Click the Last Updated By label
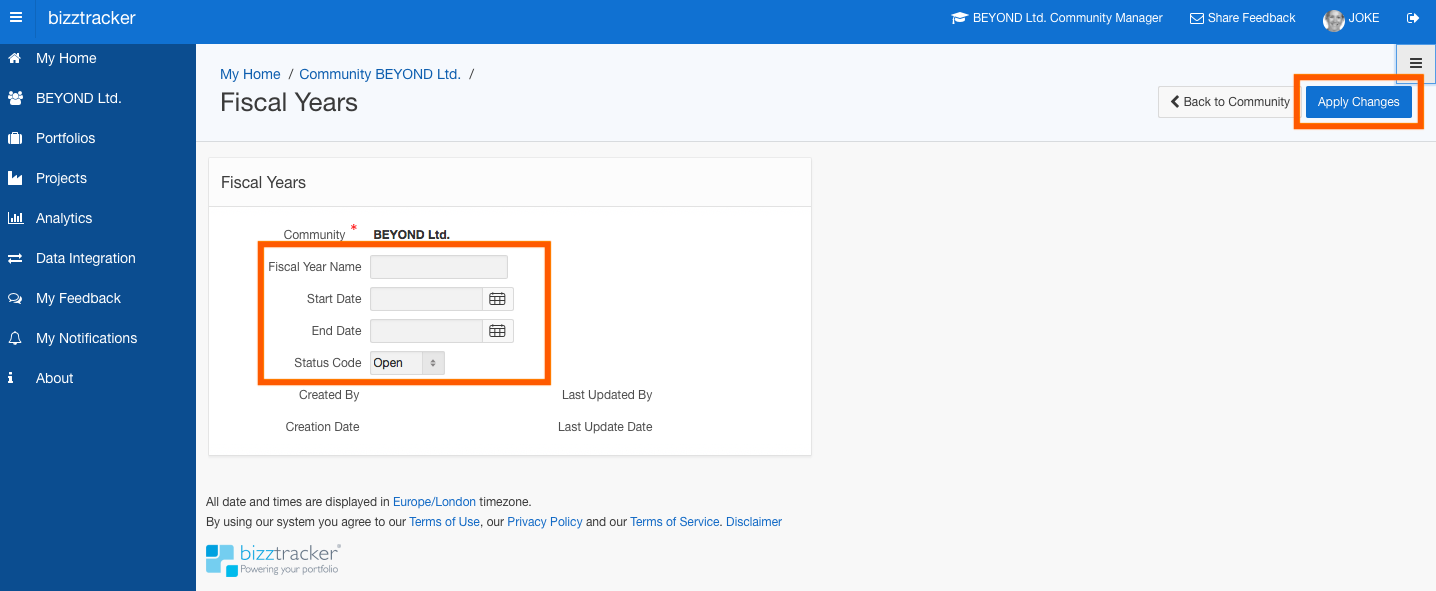This screenshot has width=1436, height=591. [x=607, y=395]
